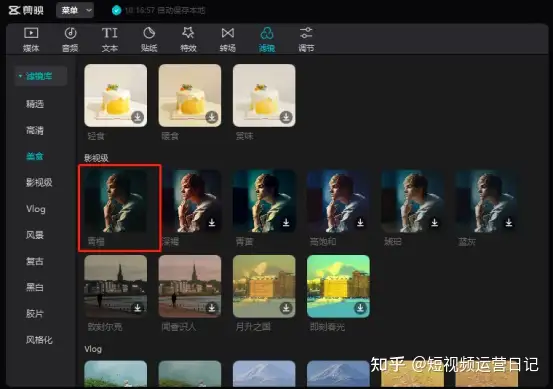
Task: Select the 风景 category
Action: click(35, 235)
